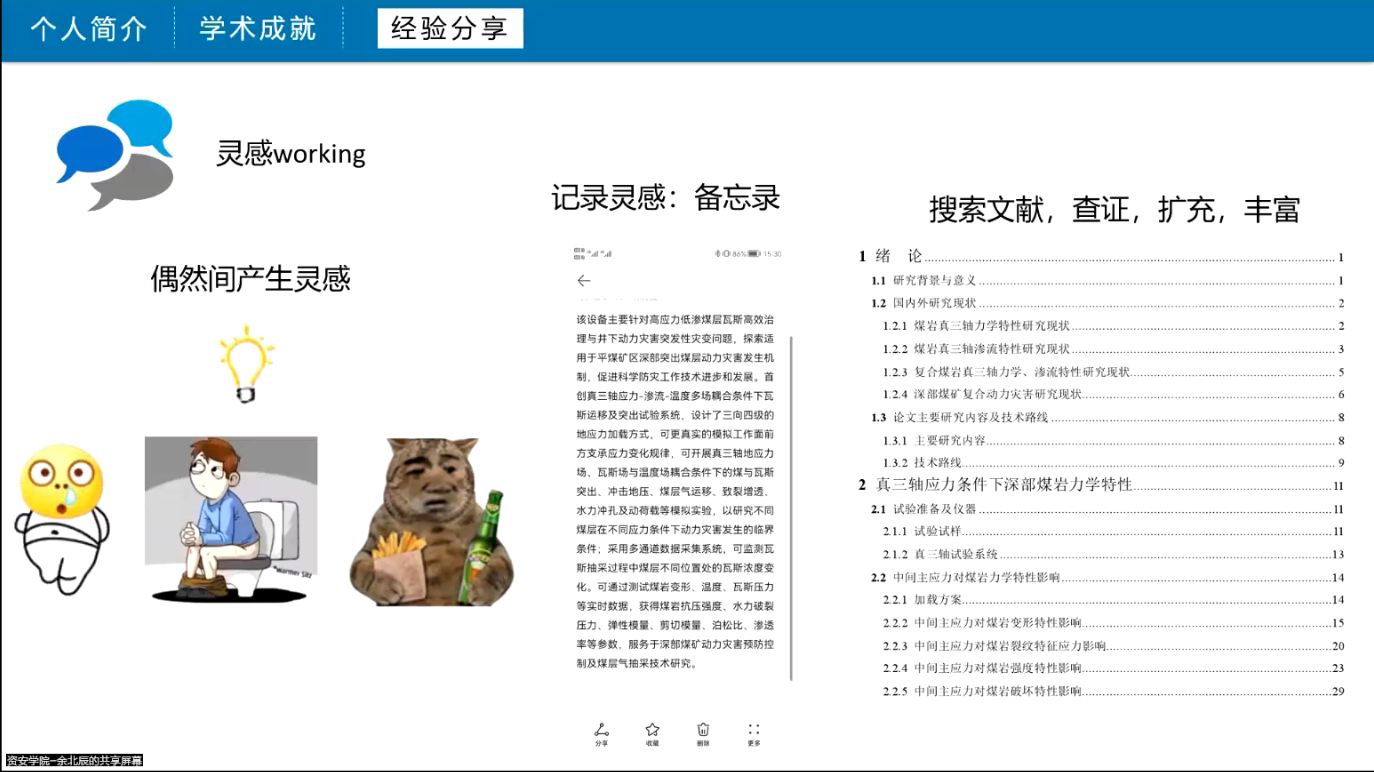Image resolution: width=1374 pixels, height=772 pixels.
Task: Click the phone clock reading 15:30
Action: 773,254
